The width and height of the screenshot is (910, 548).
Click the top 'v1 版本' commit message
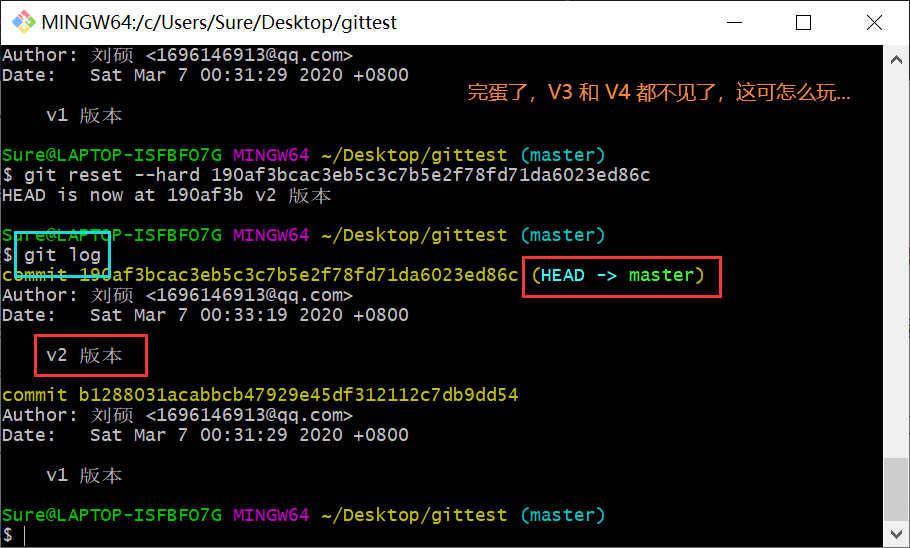(85, 116)
